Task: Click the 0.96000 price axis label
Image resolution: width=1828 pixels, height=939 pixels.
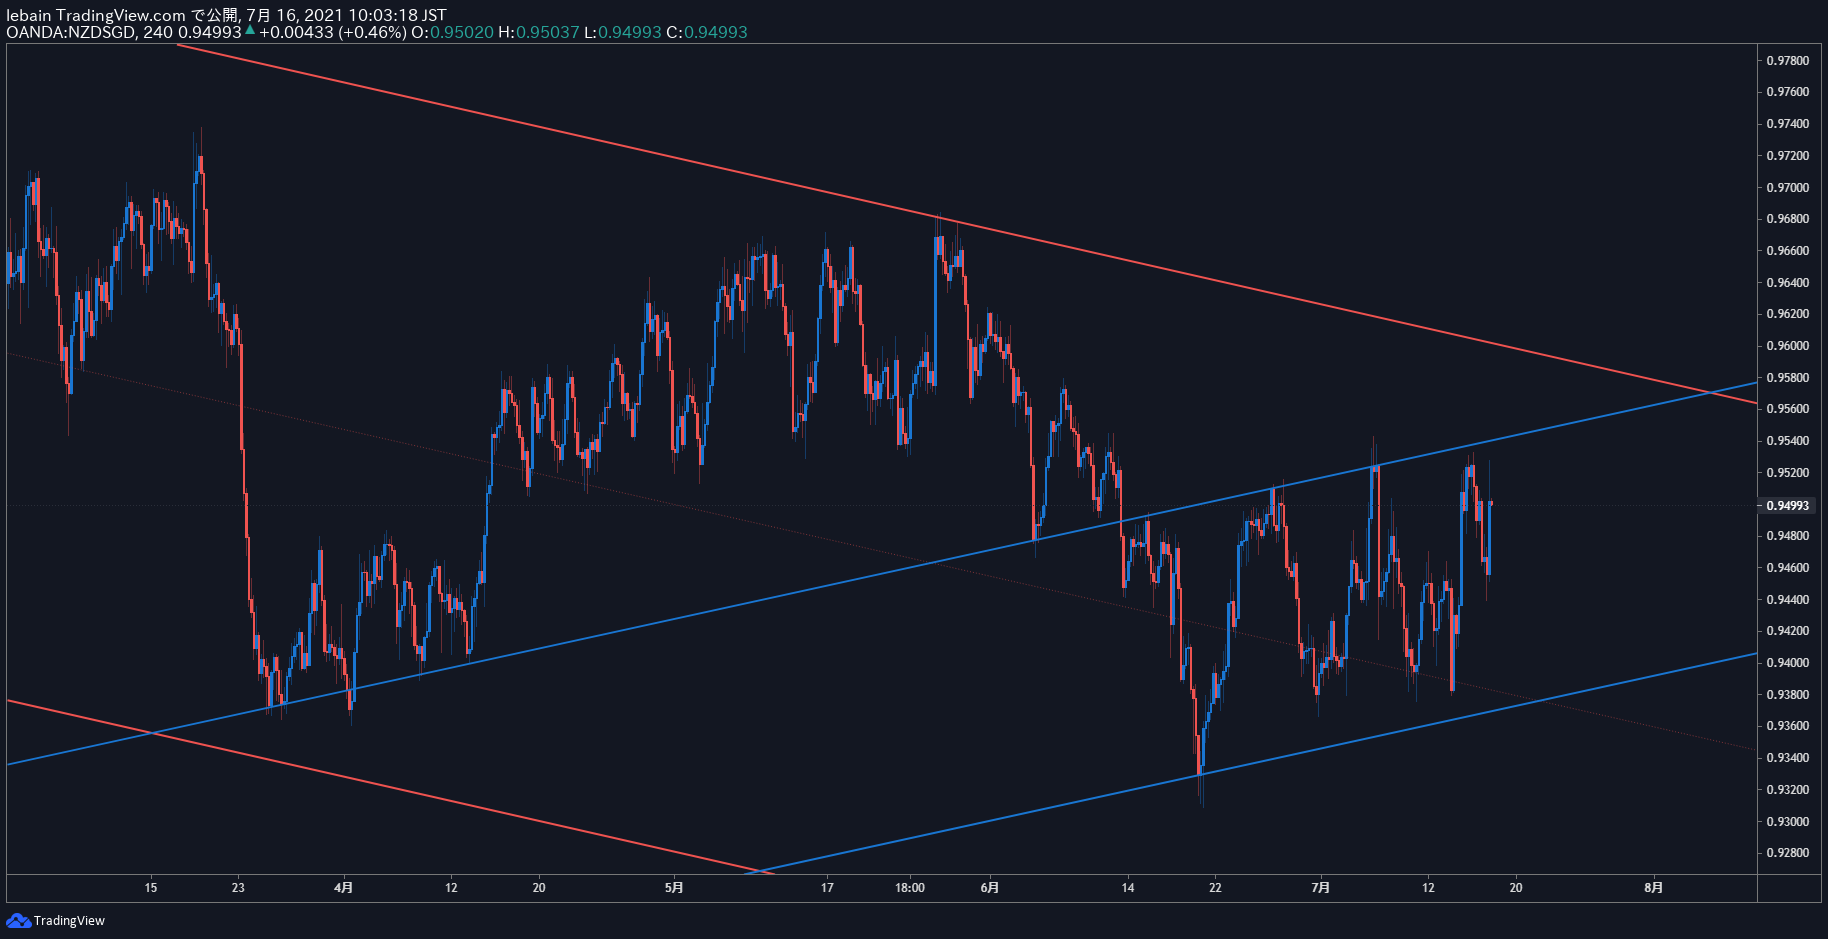Action: pyautogui.click(x=1787, y=346)
